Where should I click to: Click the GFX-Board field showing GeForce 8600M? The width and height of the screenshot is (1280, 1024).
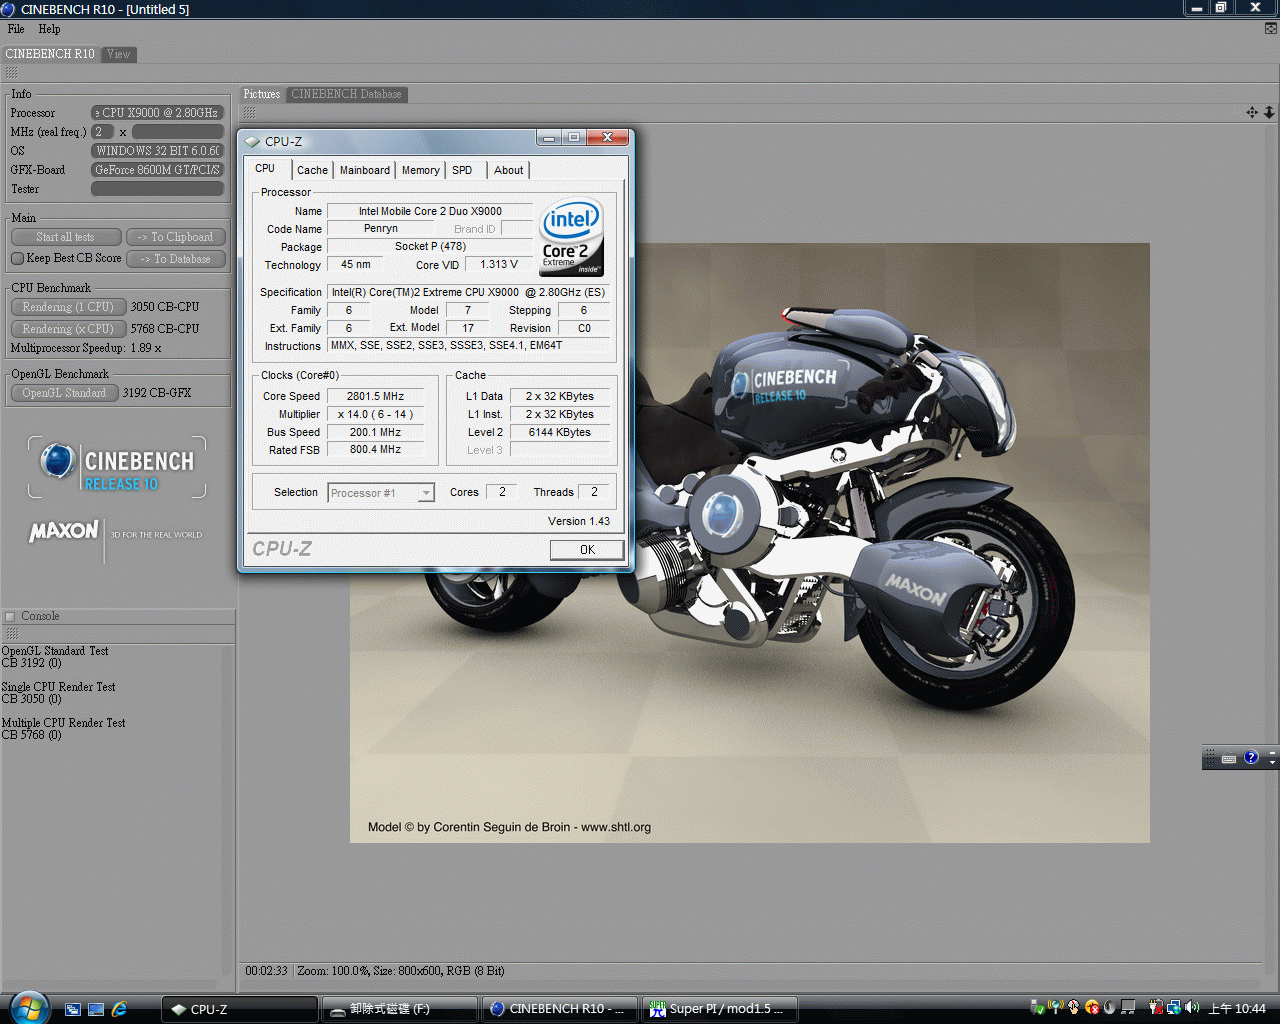(x=157, y=170)
